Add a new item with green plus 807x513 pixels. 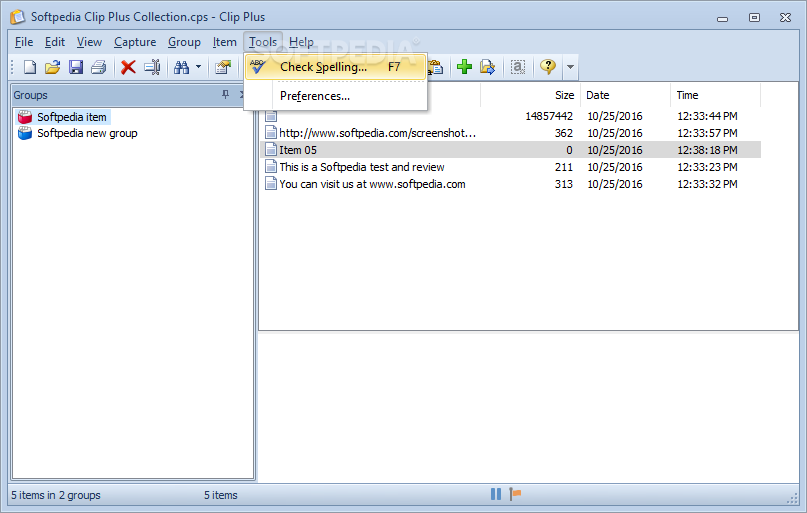464,67
